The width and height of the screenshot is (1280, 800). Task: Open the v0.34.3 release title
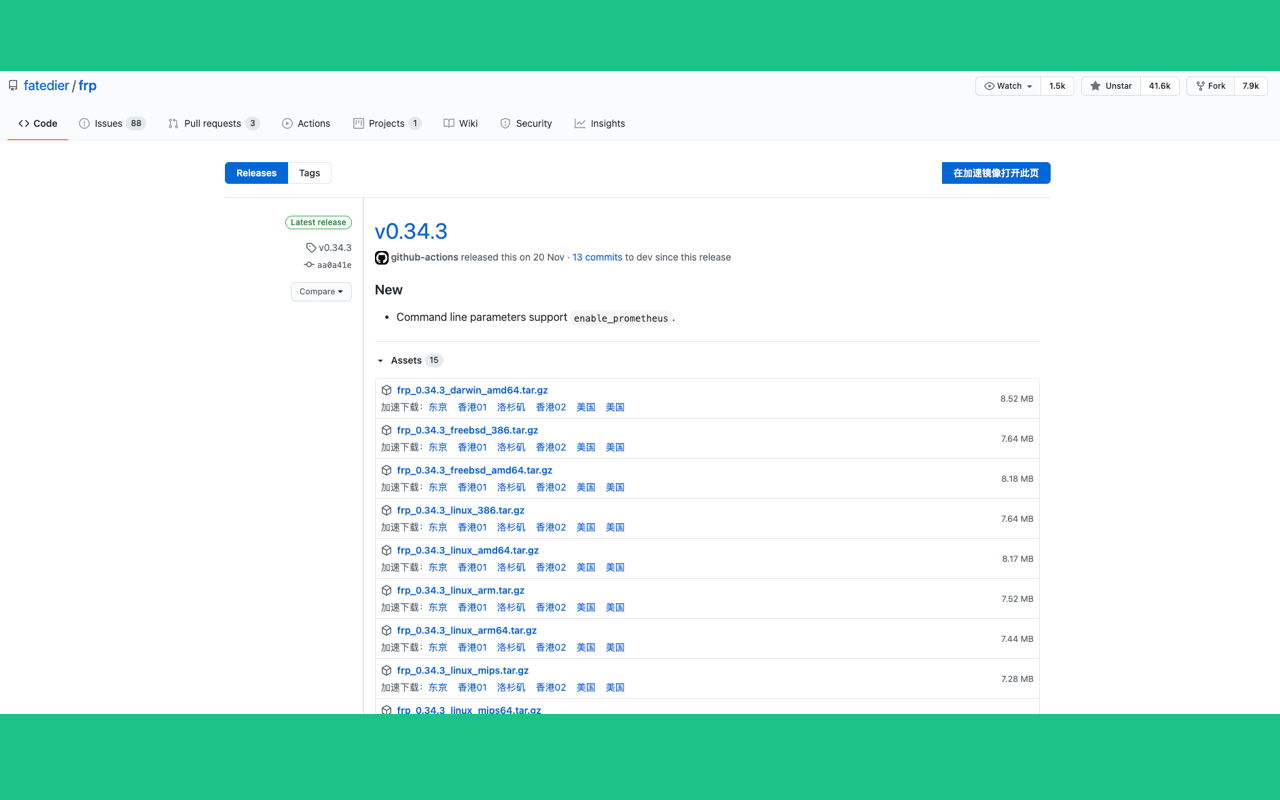(411, 231)
